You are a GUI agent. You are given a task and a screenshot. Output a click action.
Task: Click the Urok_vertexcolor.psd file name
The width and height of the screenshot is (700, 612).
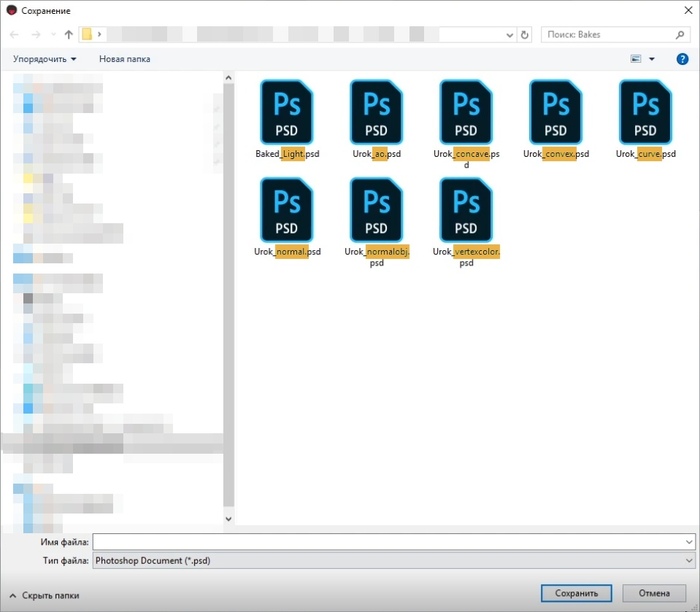pyautogui.click(x=466, y=257)
